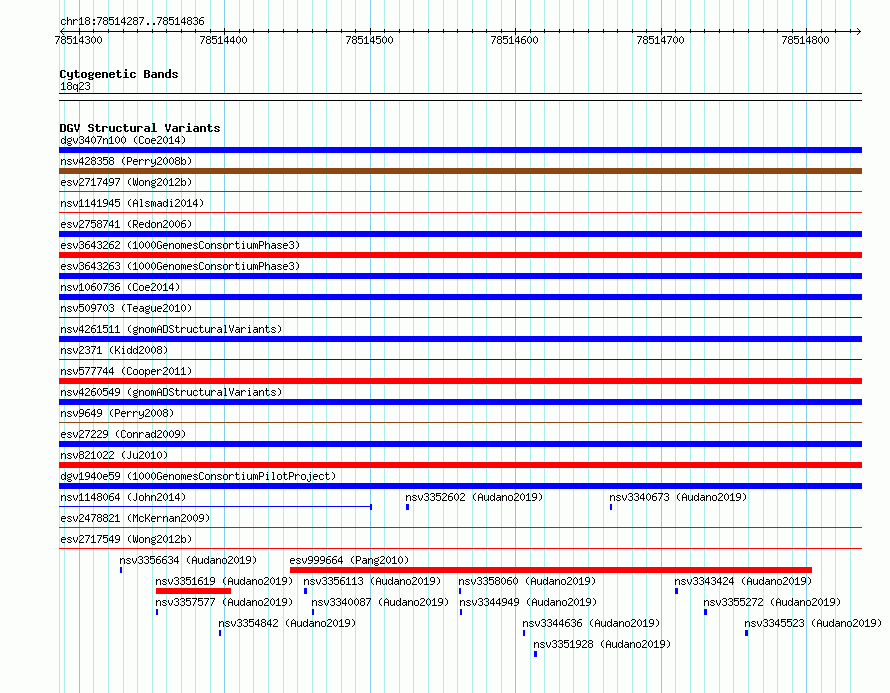The width and height of the screenshot is (890, 693).
Task: Click esv999664 (Pang2010) label
Action: [349, 560]
